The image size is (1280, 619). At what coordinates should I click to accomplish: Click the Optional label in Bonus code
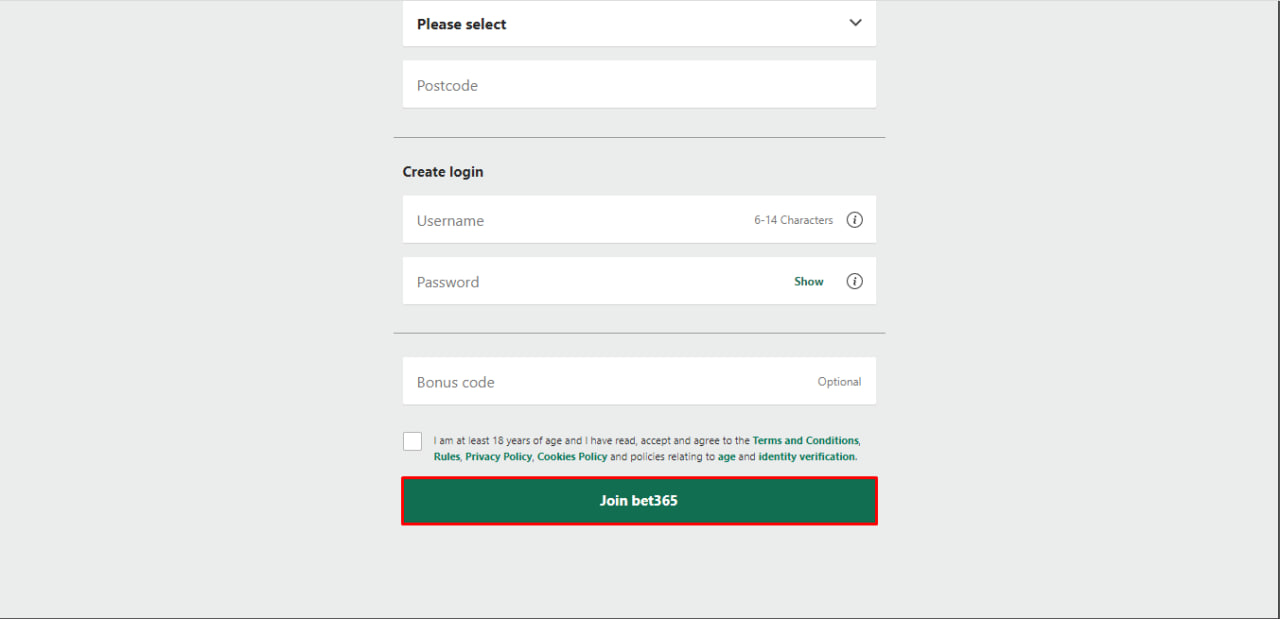coord(839,382)
